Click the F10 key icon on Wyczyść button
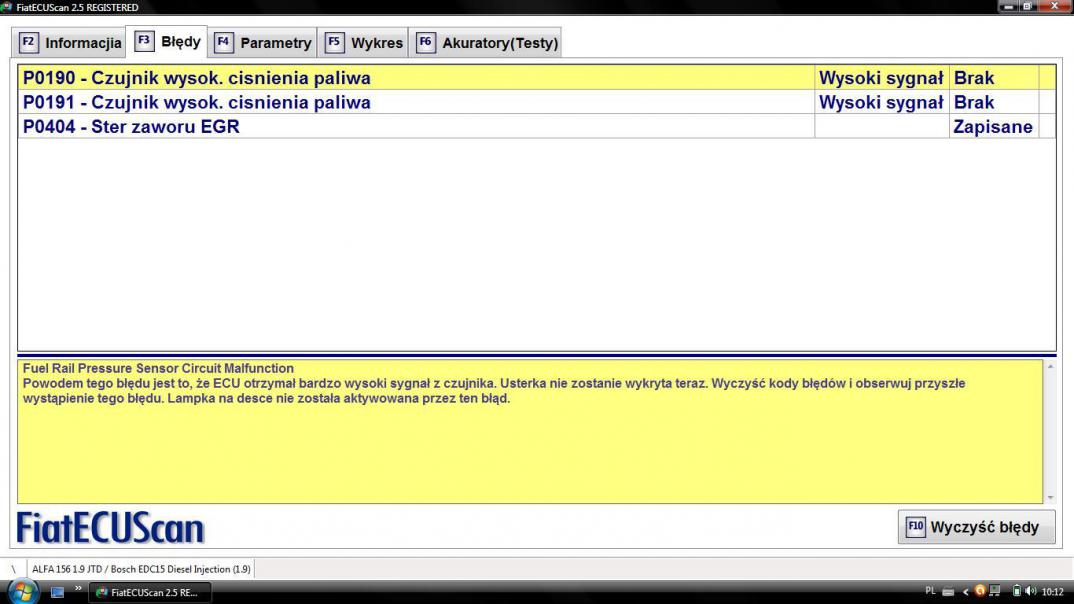The image size is (1074, 604). coord(916,527)
